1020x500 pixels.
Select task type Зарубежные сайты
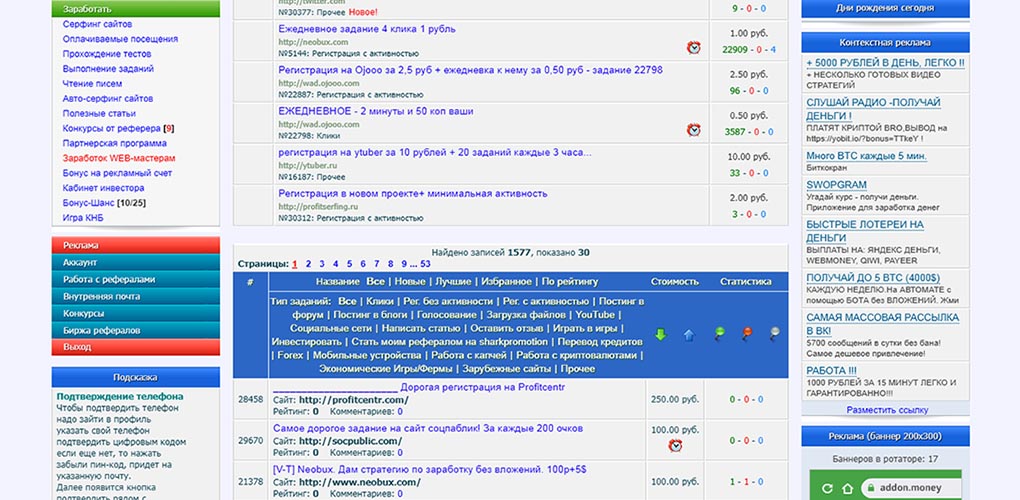coord(509,369)
